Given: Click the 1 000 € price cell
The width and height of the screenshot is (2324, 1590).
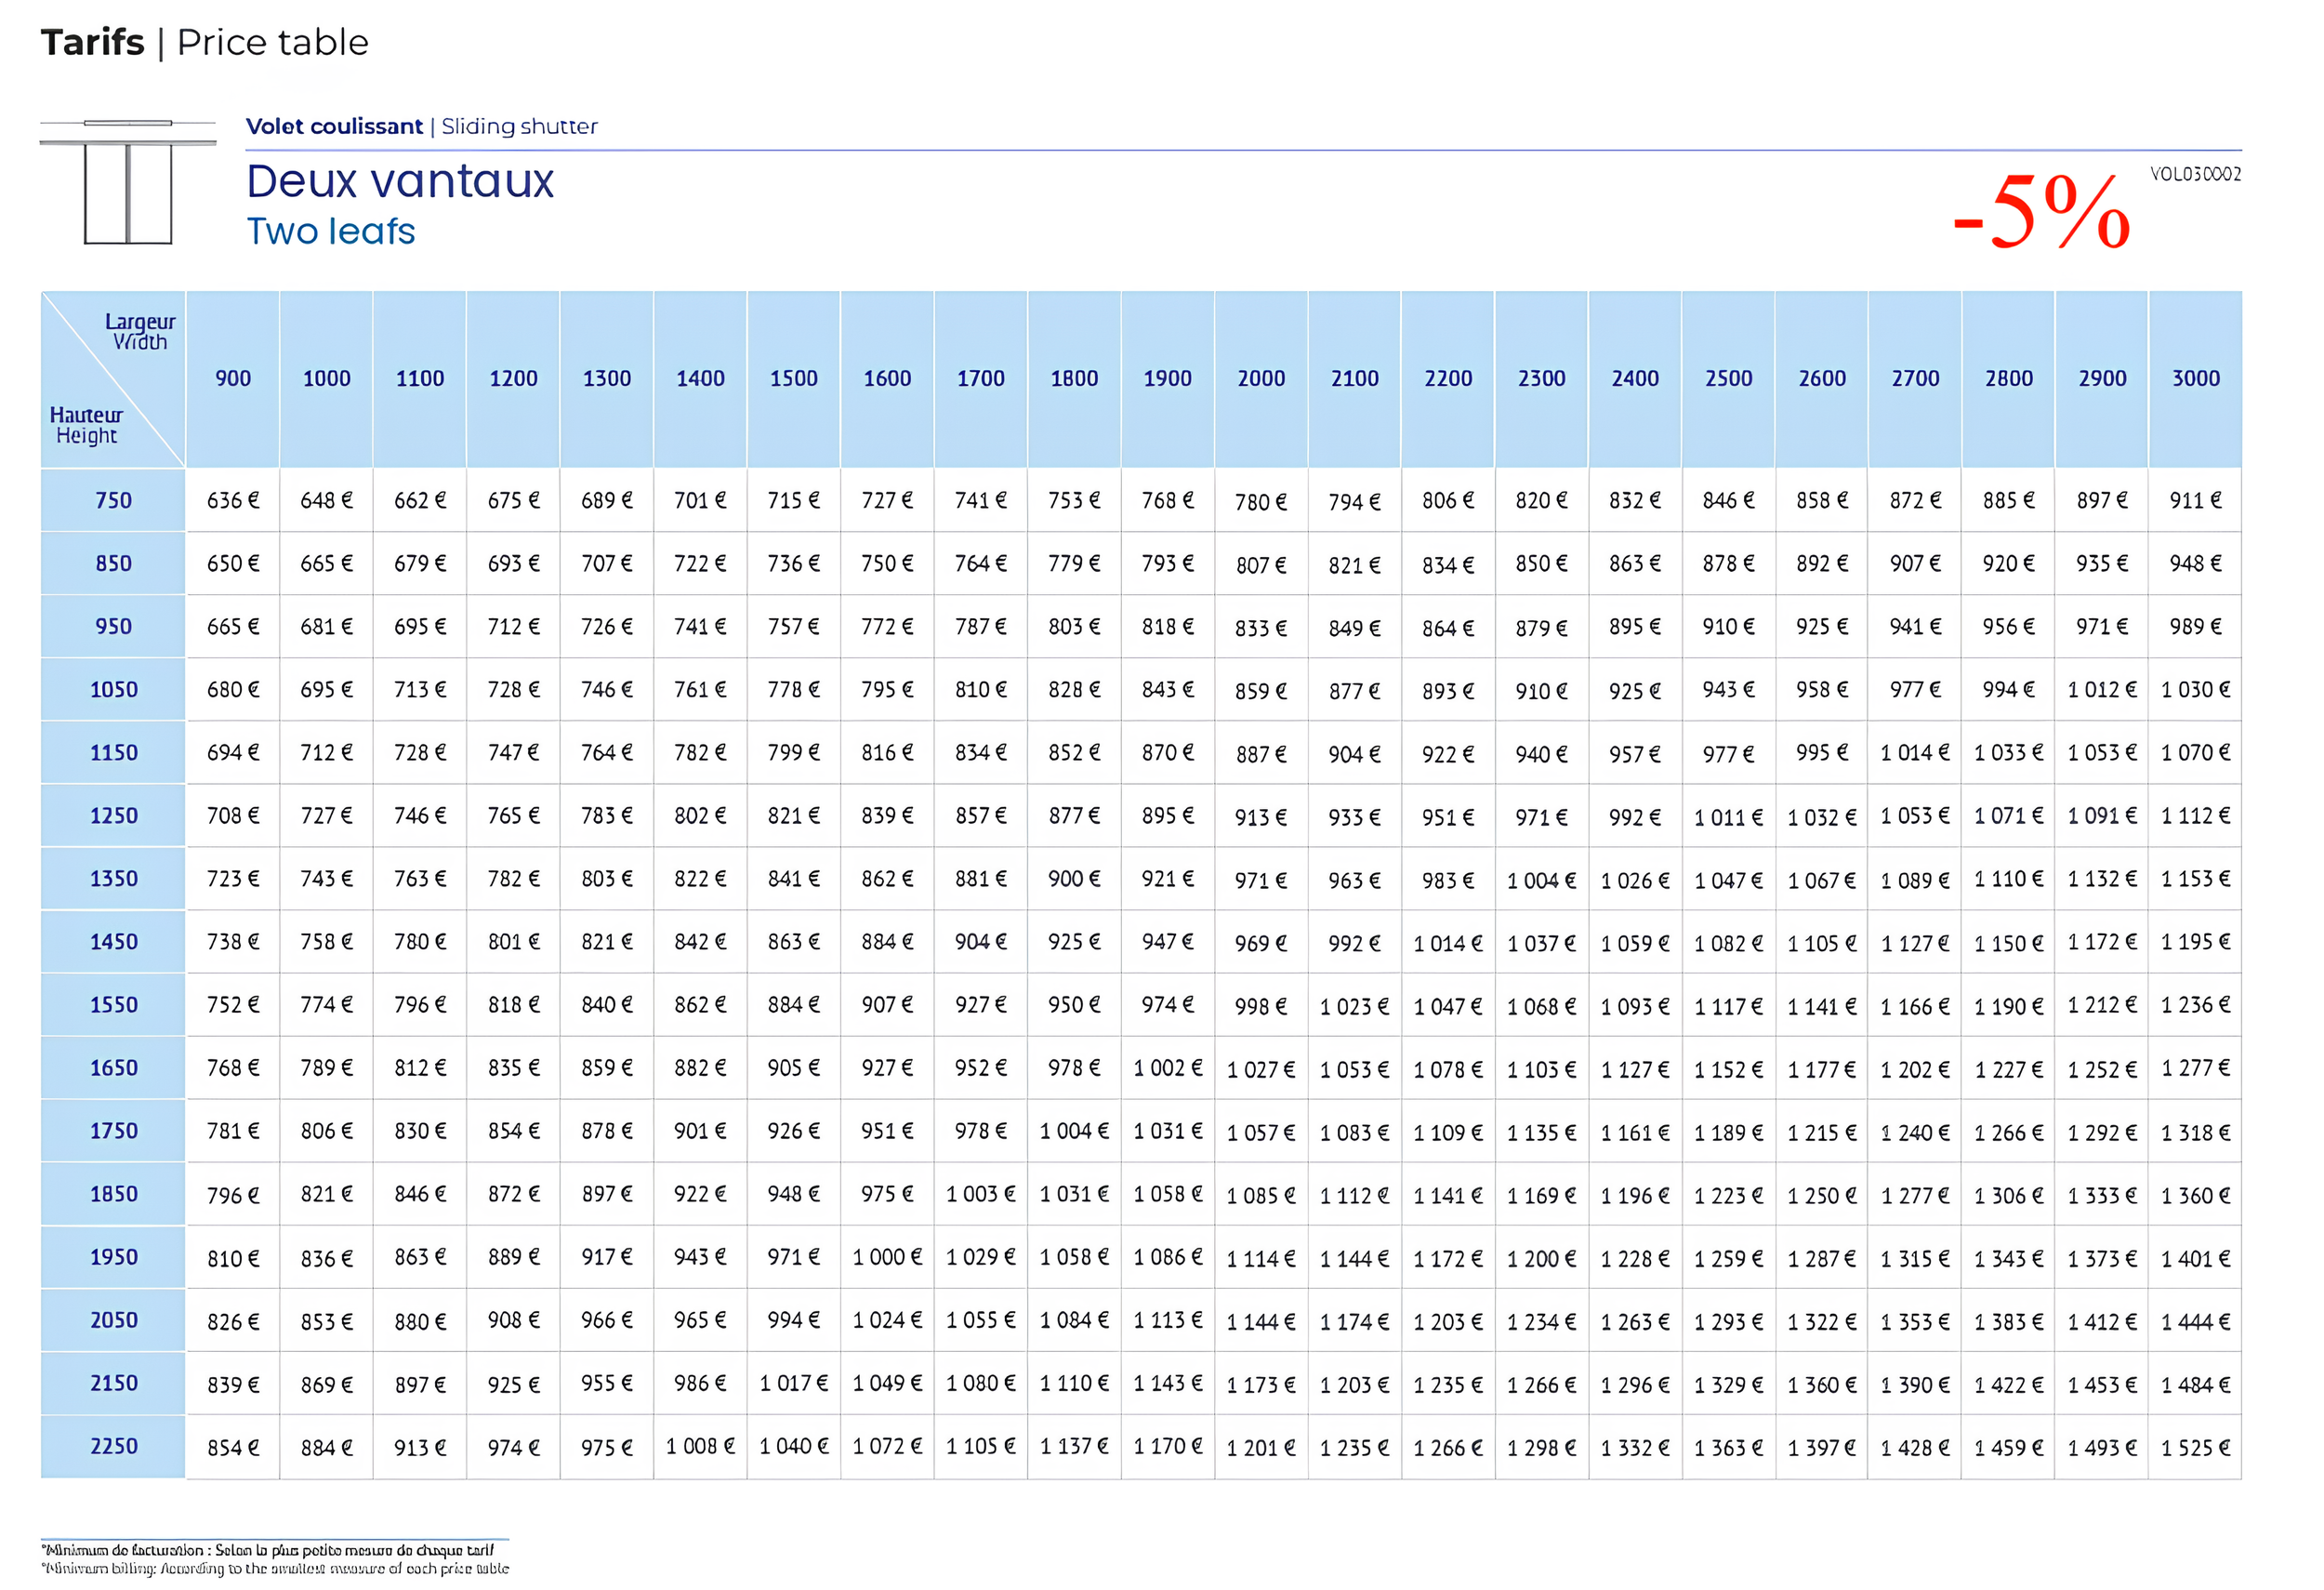Looking at the screenshot, I should pos(887,1258).
